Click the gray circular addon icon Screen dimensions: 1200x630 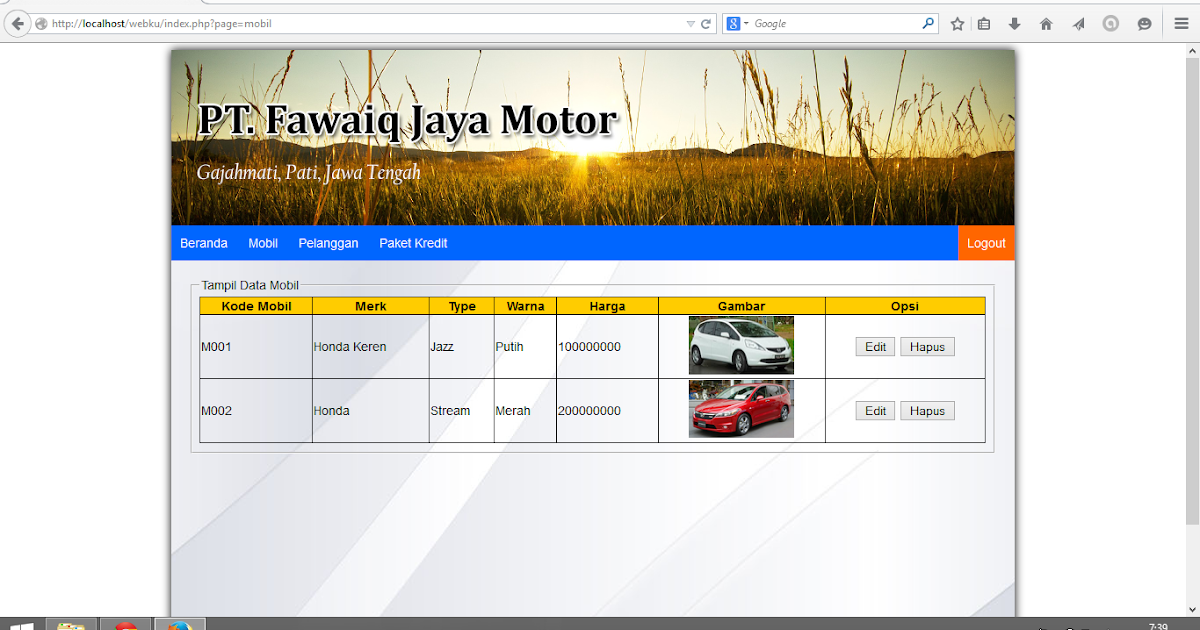1111,24
